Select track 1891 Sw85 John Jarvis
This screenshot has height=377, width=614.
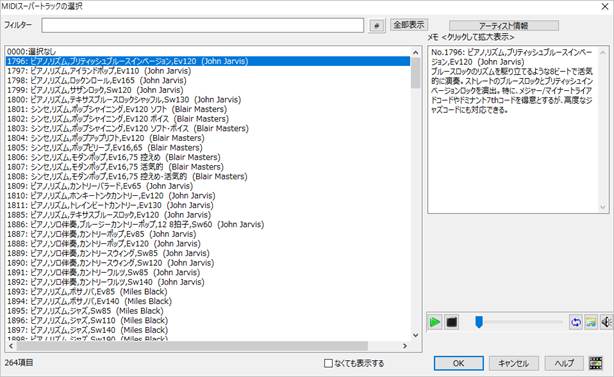coord(208,272)
